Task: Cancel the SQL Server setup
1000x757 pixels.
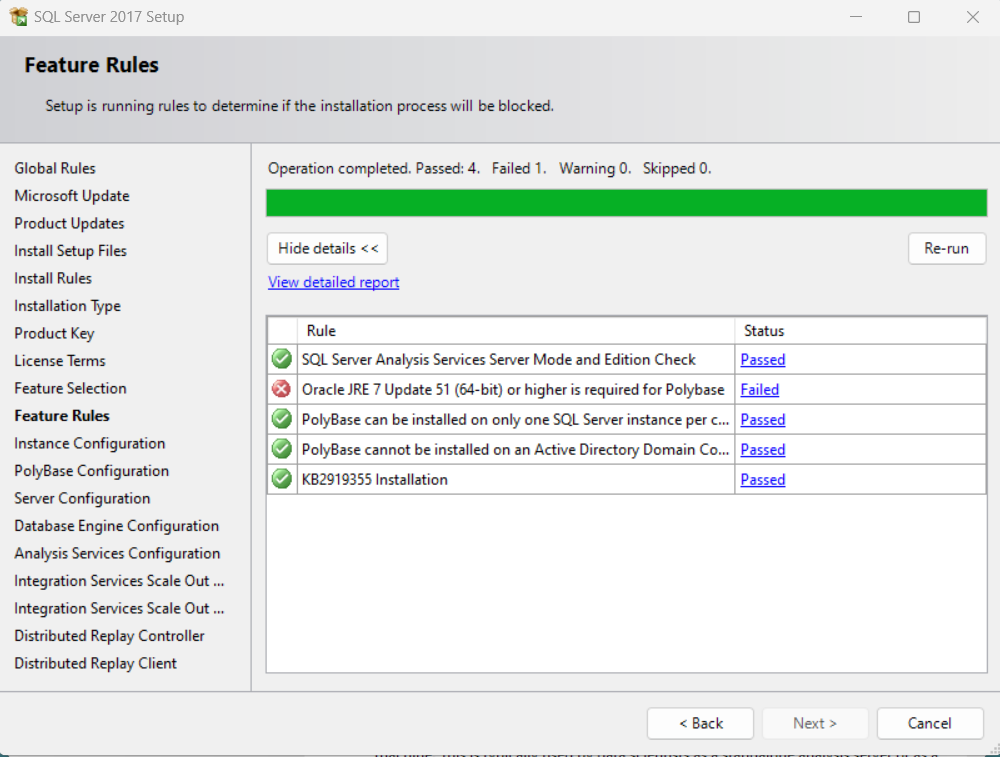Action: point(930,723)
